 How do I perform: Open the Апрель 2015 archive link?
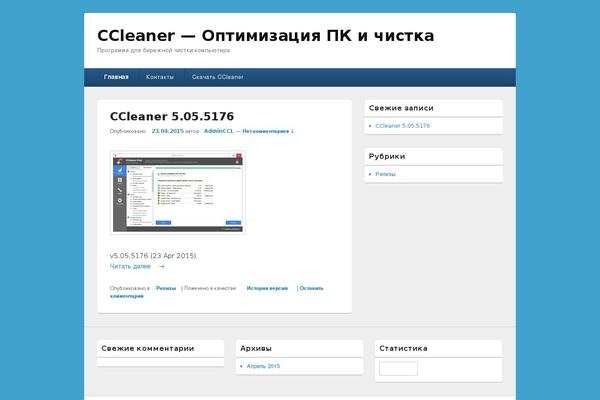point(263,366)
